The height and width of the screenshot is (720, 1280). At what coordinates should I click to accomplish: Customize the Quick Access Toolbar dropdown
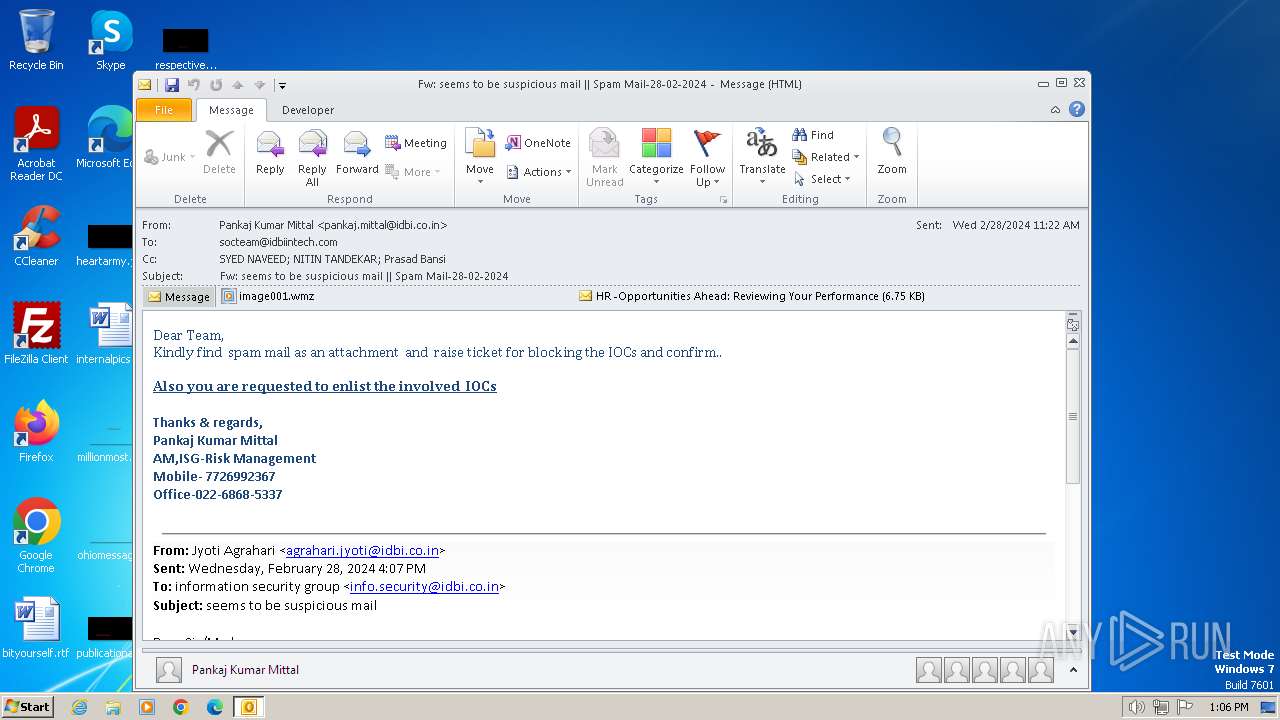[x=282, y=85]
